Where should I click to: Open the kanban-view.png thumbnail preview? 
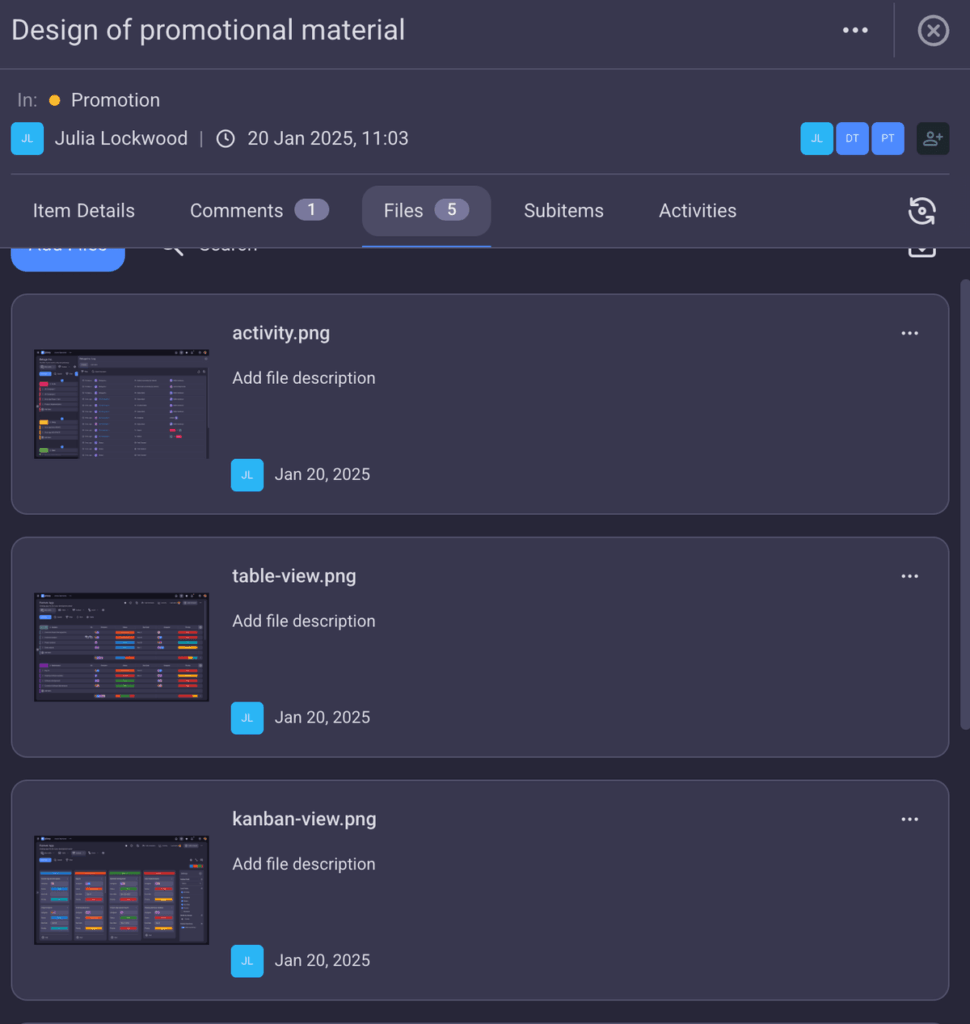[x=121, y=889]
